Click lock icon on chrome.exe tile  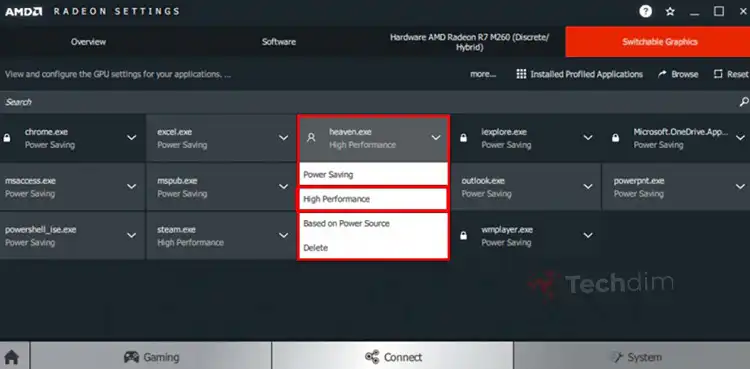click(x=7, y=138)
